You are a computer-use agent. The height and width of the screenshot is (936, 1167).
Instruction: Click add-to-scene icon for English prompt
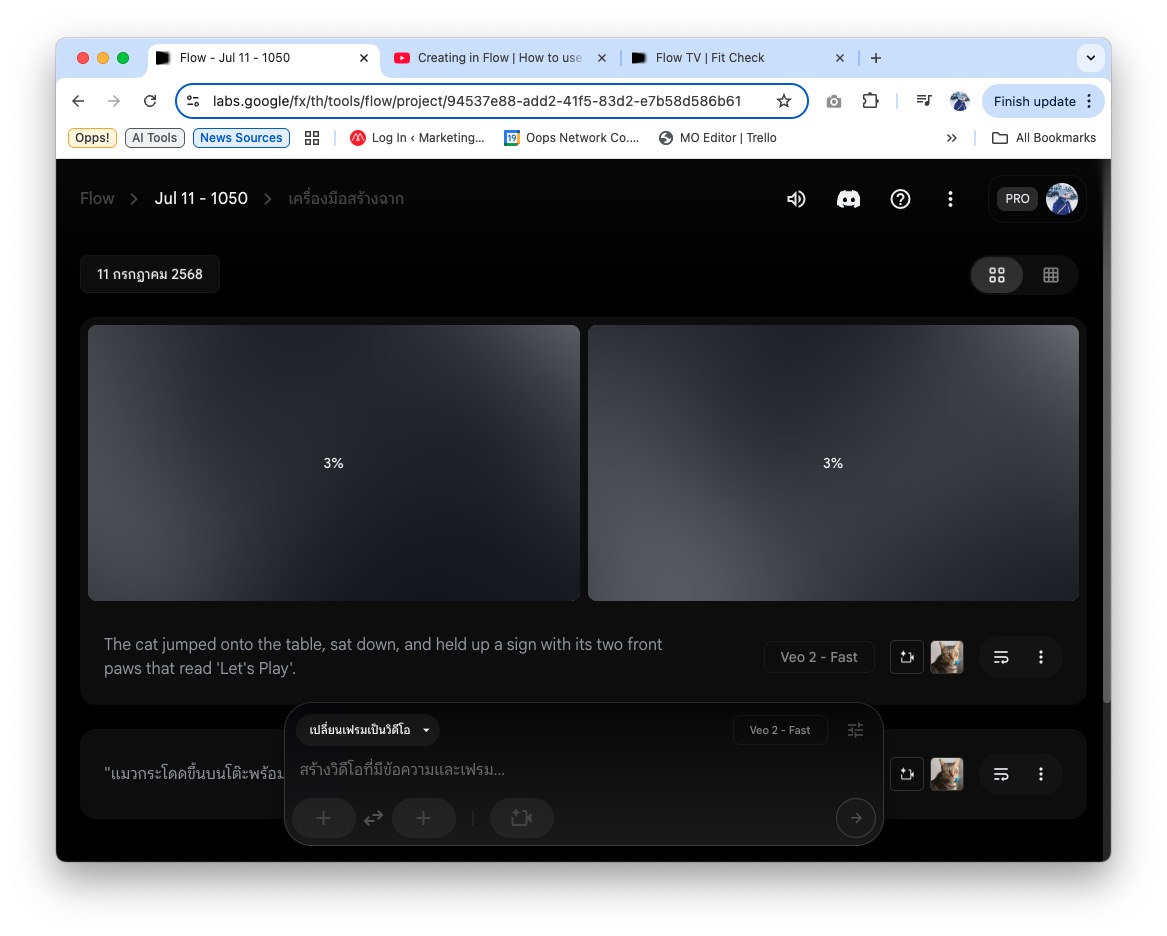point(907,657)
